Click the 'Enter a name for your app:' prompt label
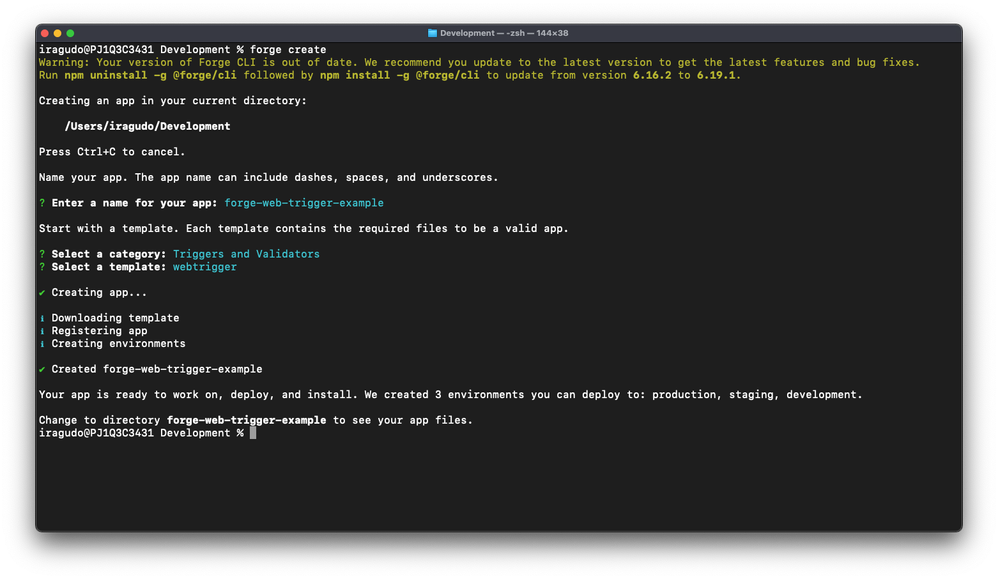Image resolution: width=998 pixels, height=579 pixels. click(134, 203)
